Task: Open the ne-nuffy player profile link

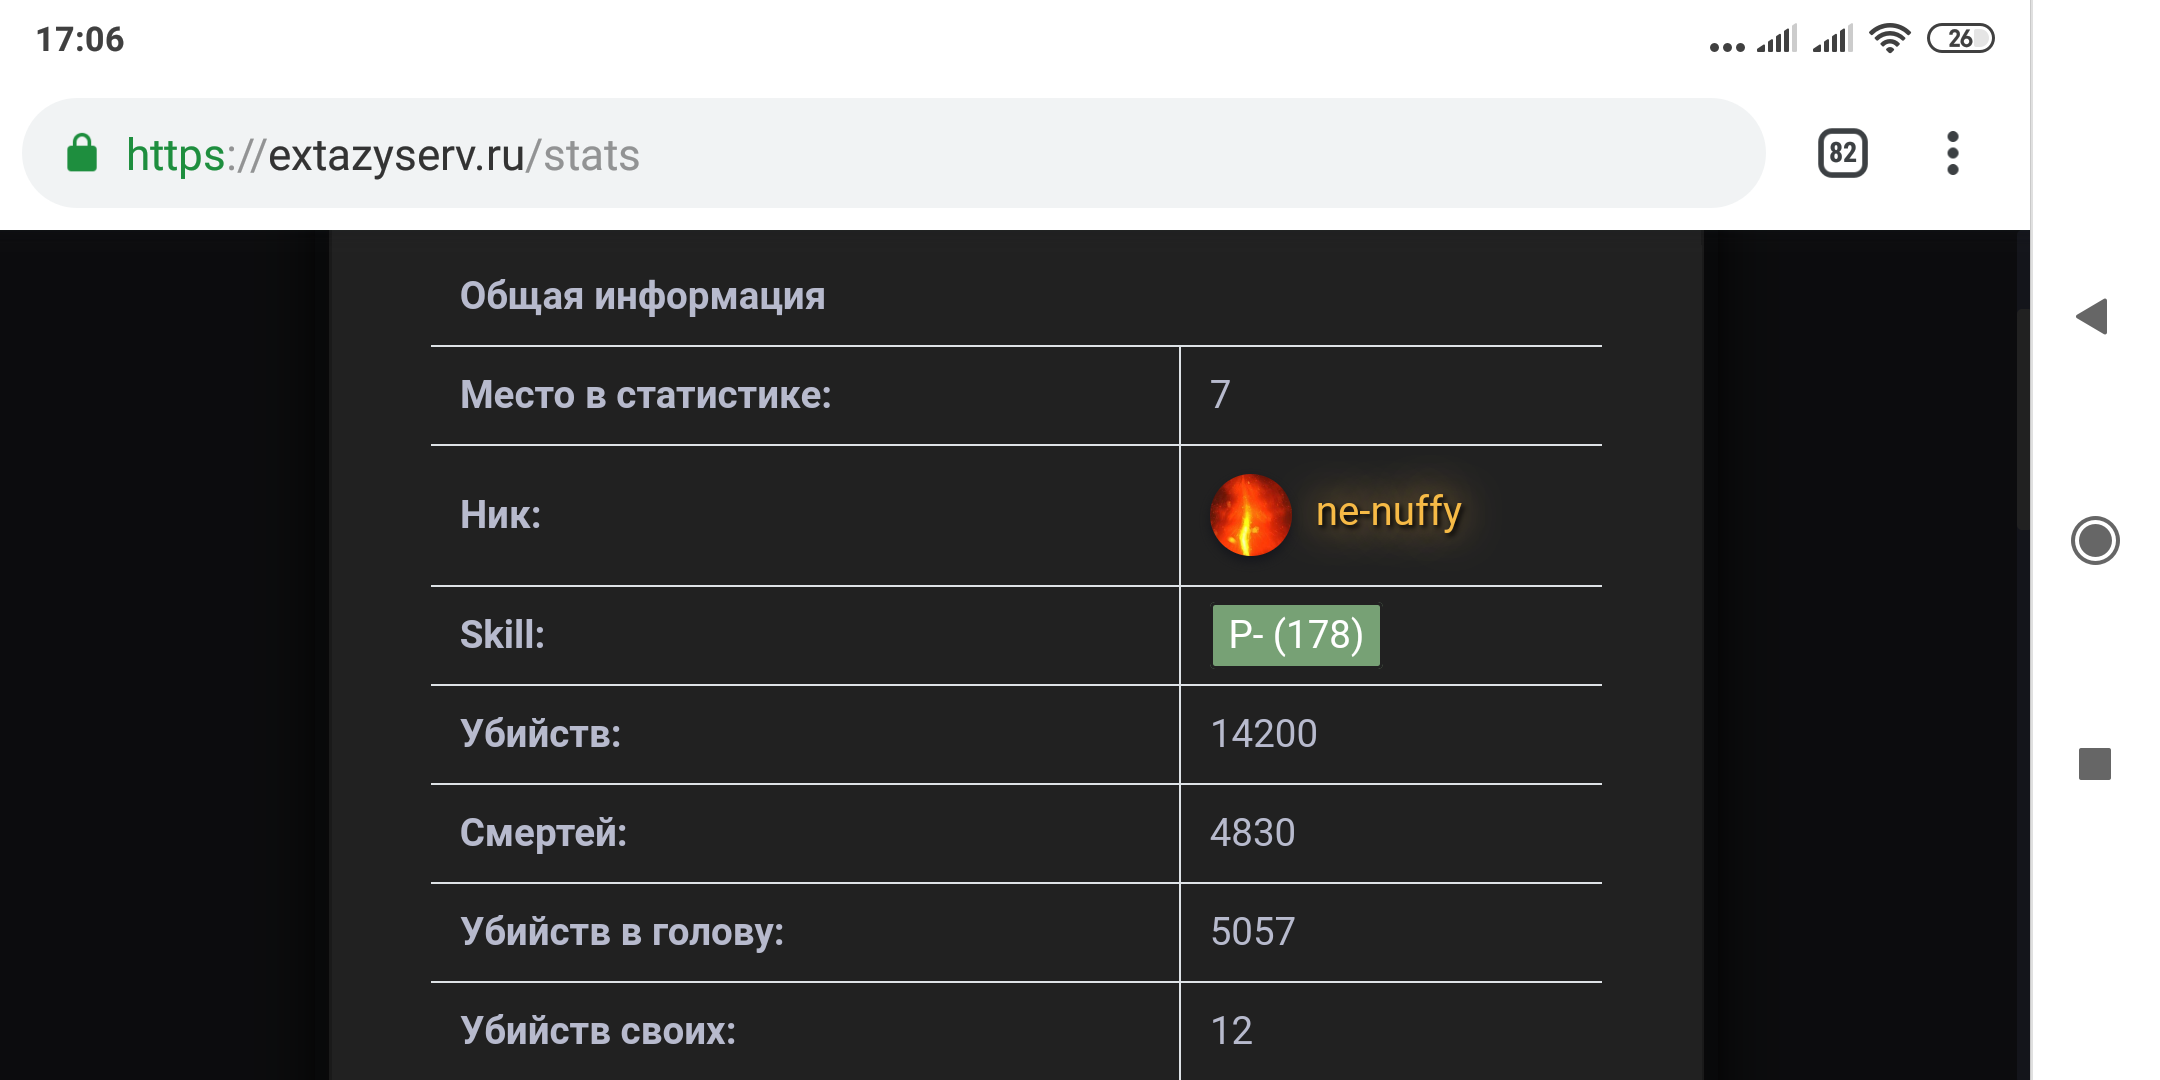Action: (x=1388, y=512)
